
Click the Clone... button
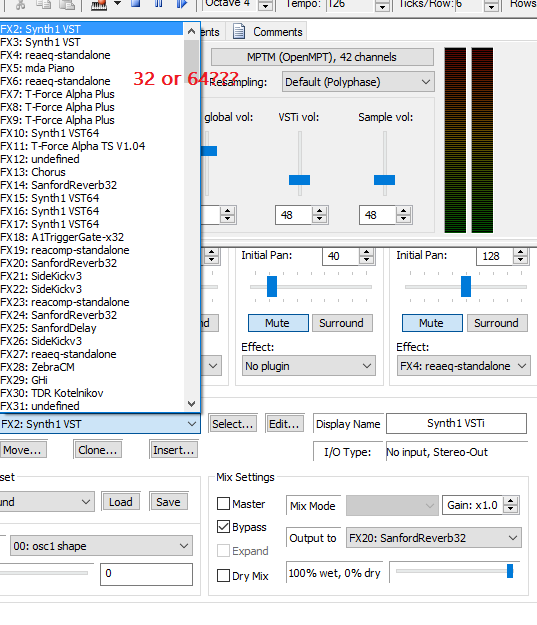tap(98, 450)
